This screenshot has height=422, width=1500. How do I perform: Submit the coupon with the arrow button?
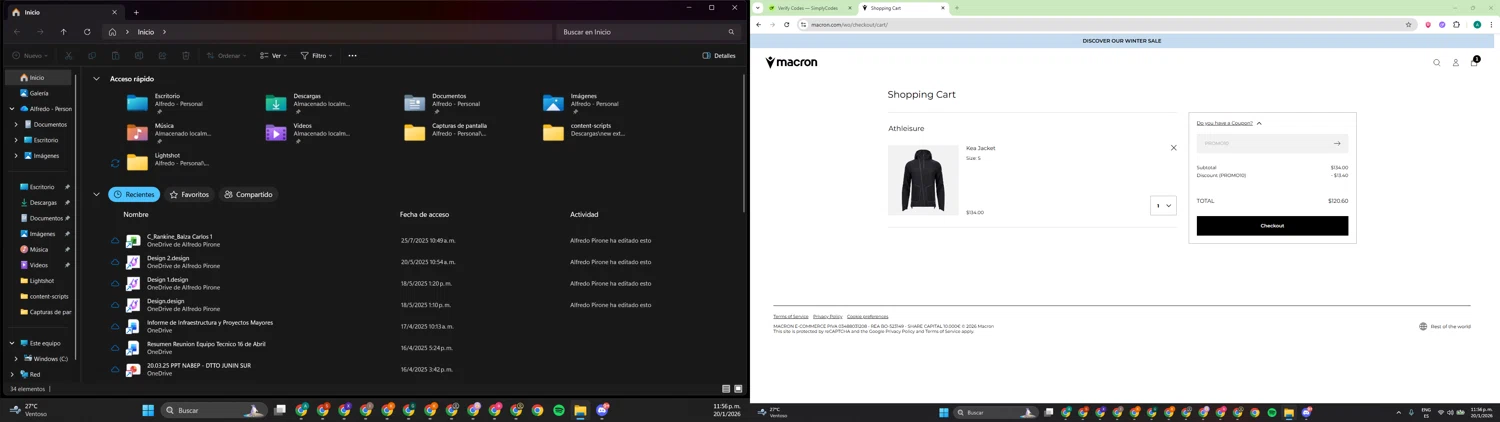[x=1337, y=143]
